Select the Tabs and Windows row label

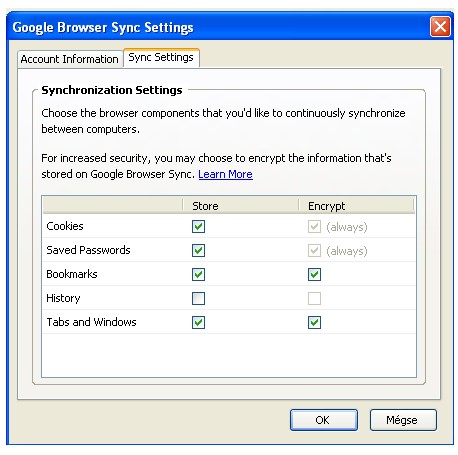pyautogui.click(x=91, y=322)
